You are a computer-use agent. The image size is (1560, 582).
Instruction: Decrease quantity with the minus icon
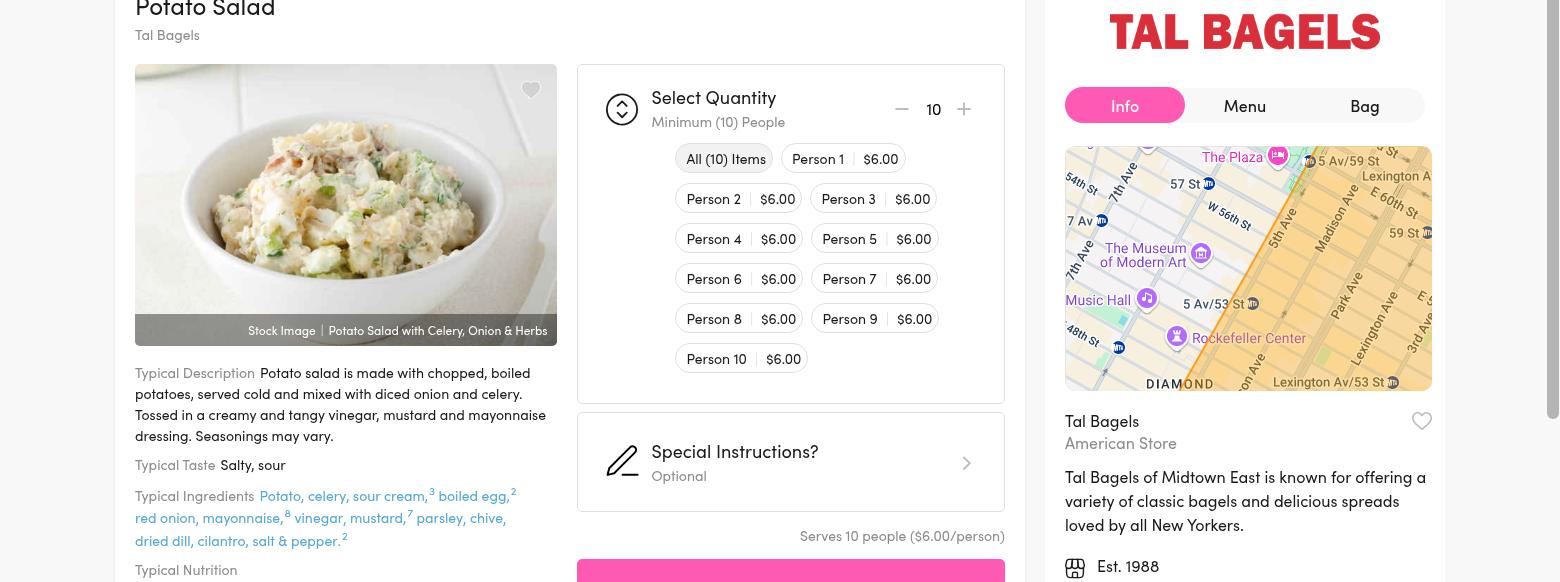(902, 109)
